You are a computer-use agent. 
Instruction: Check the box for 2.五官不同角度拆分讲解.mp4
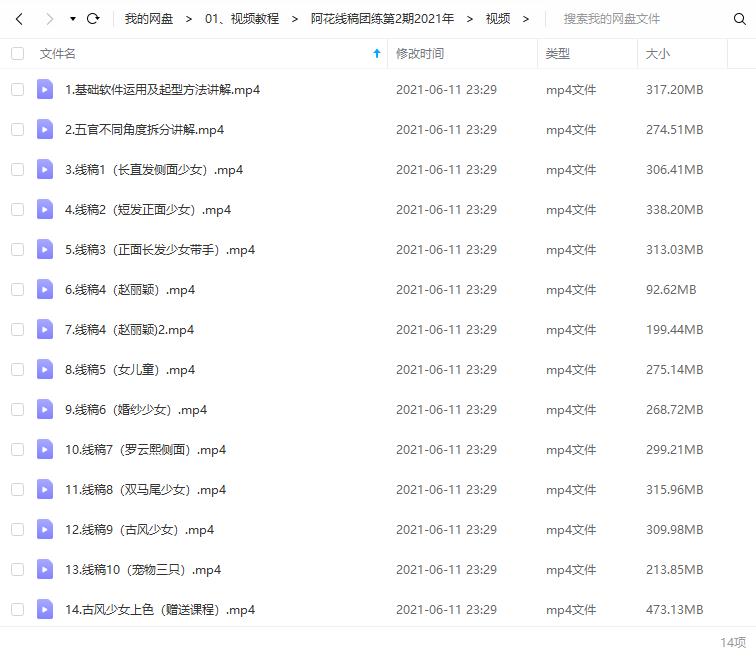[x=17, y=129]
